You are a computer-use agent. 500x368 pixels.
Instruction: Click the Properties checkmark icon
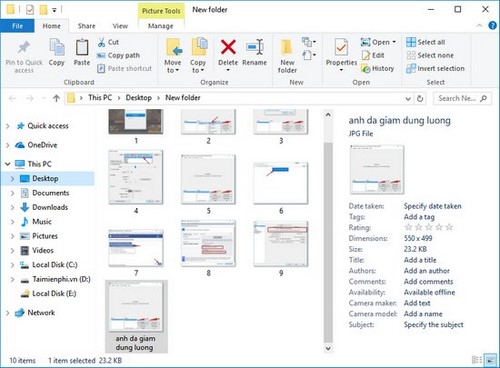tap(341, 47)
